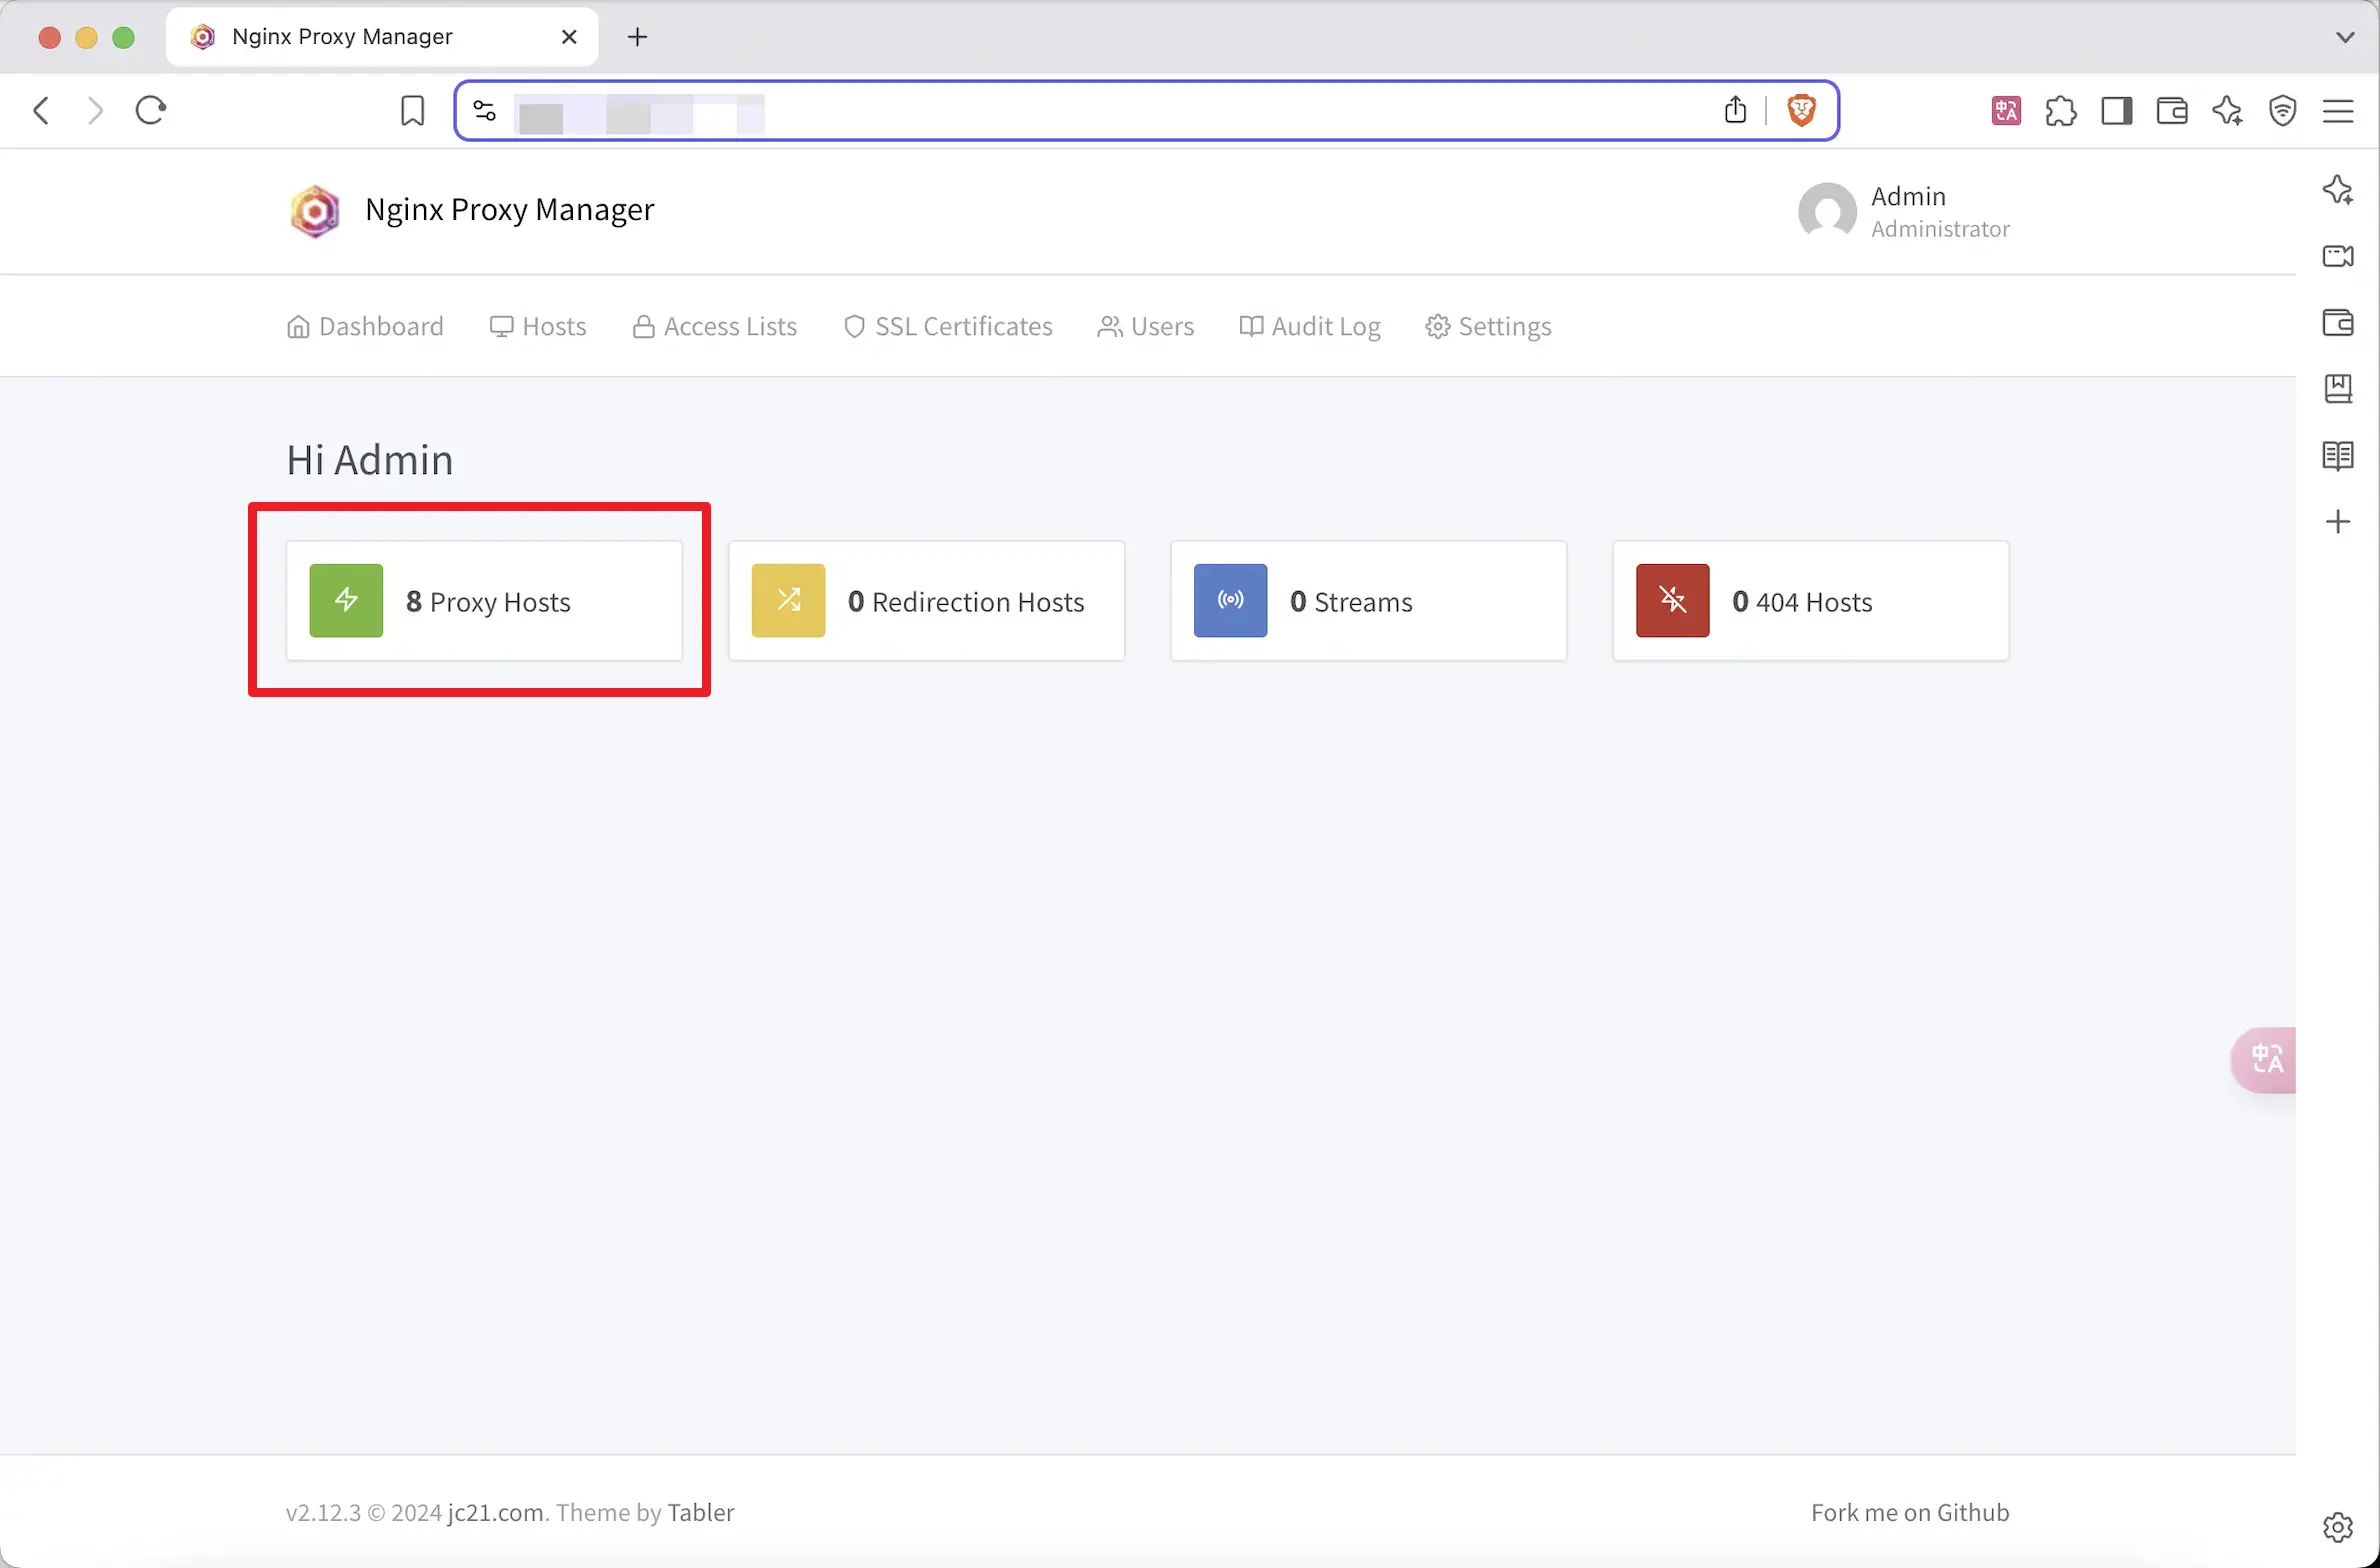2380x1568 pixels.
Task: Open Brave Wallet icon in toolbar
Action: pos(2172,110)
